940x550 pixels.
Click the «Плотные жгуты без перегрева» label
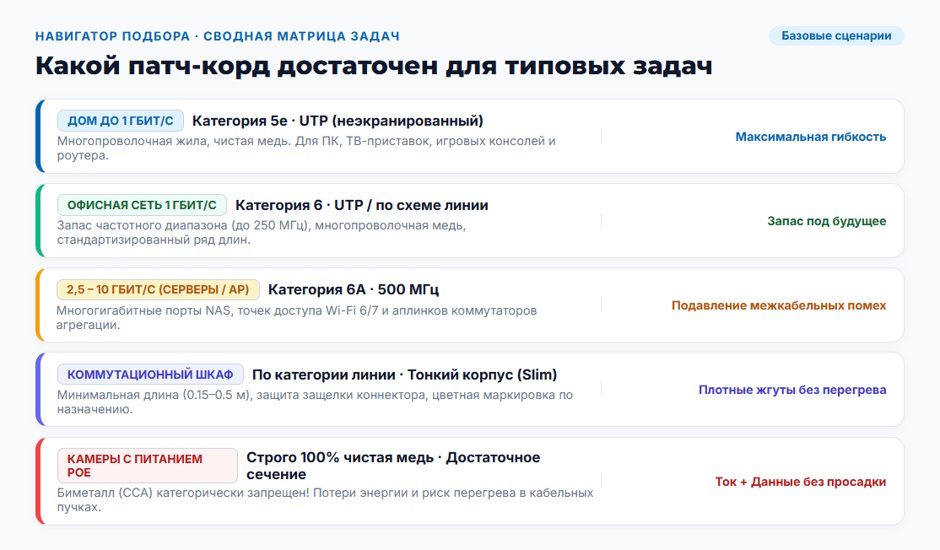coord(792,390)
